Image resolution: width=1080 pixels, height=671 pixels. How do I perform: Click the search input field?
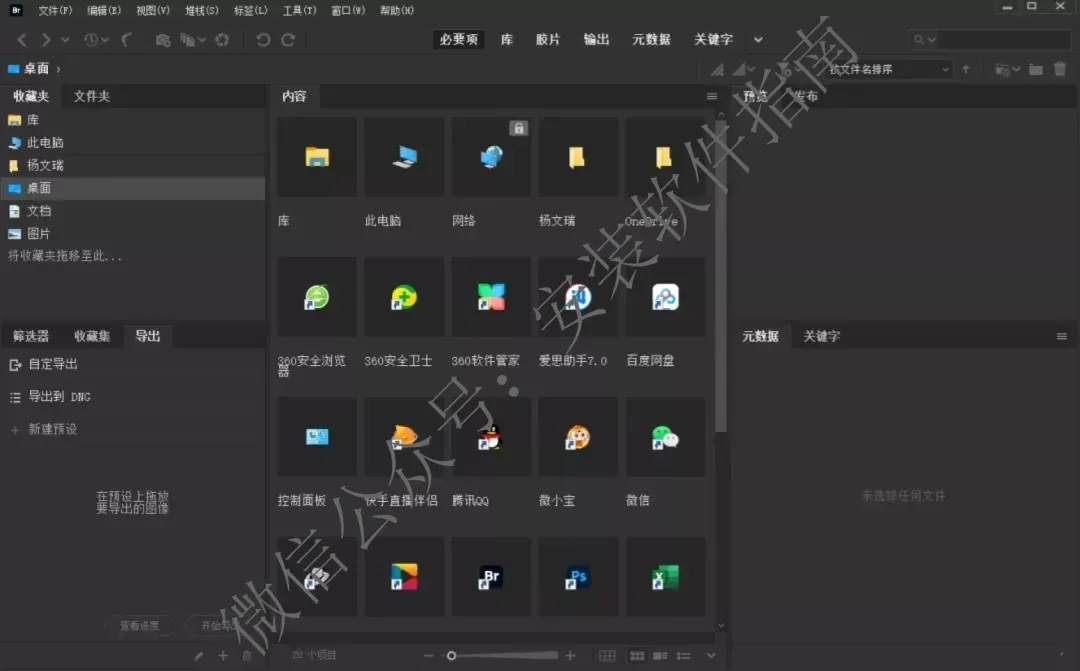1002,40
